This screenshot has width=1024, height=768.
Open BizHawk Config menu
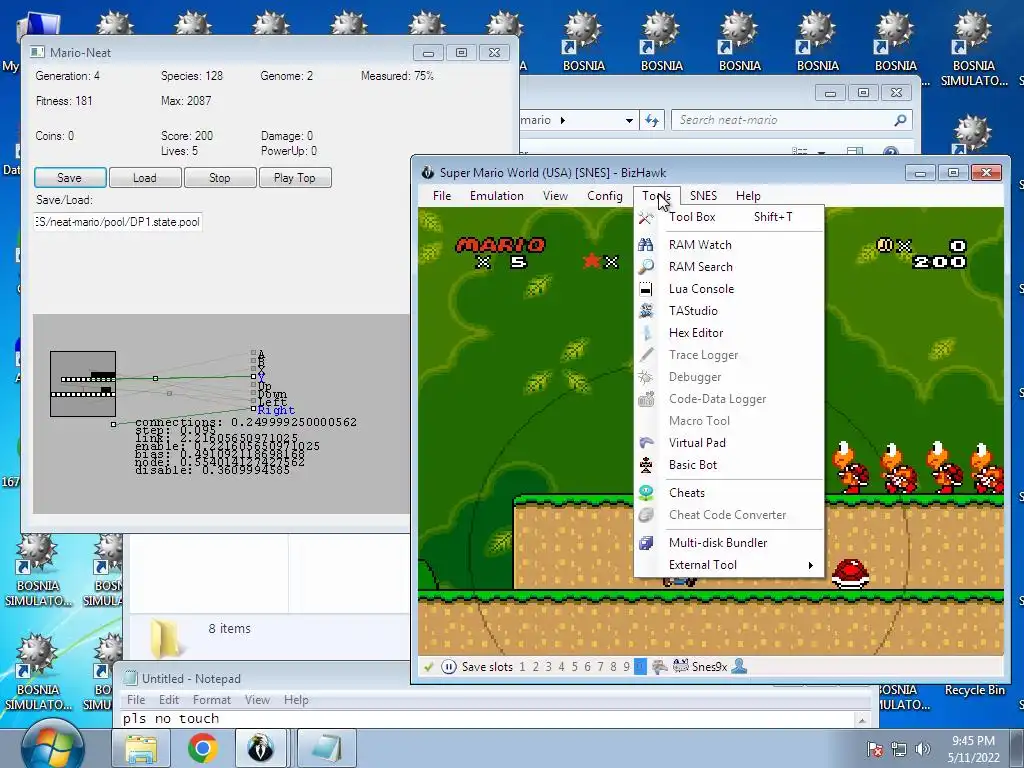coord(605,196)
